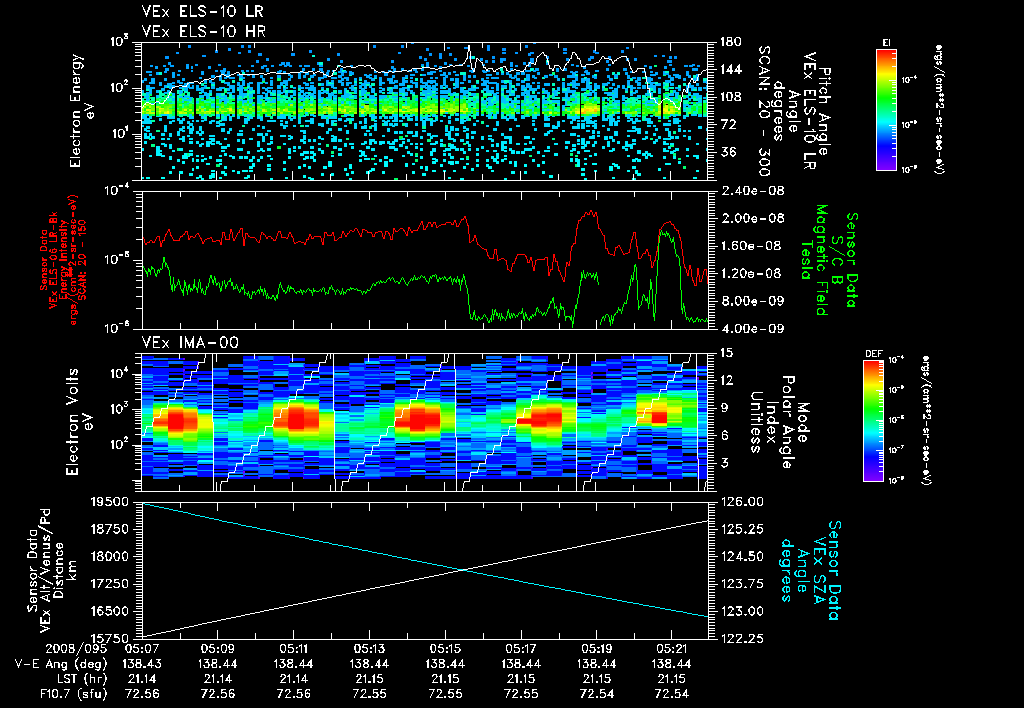Click the 108 pitch angle tick label
Viewport: 1024px width, 708px height.
point(730,97)
